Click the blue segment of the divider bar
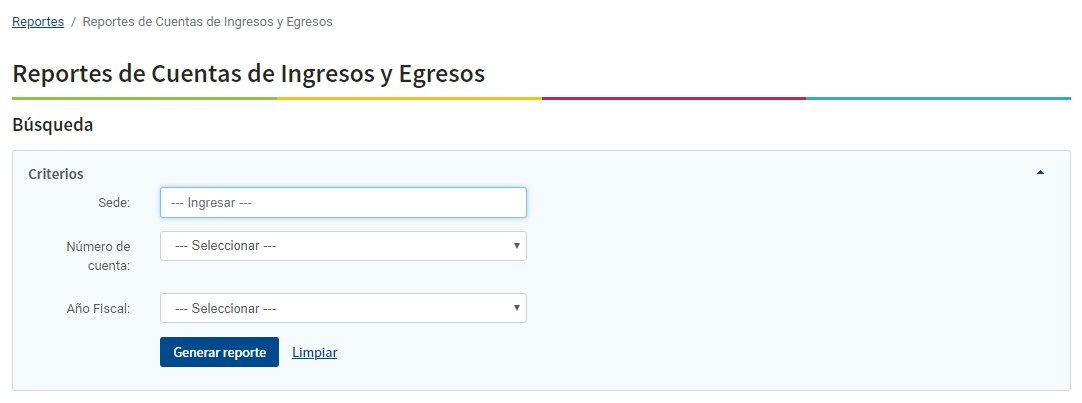 938,98
